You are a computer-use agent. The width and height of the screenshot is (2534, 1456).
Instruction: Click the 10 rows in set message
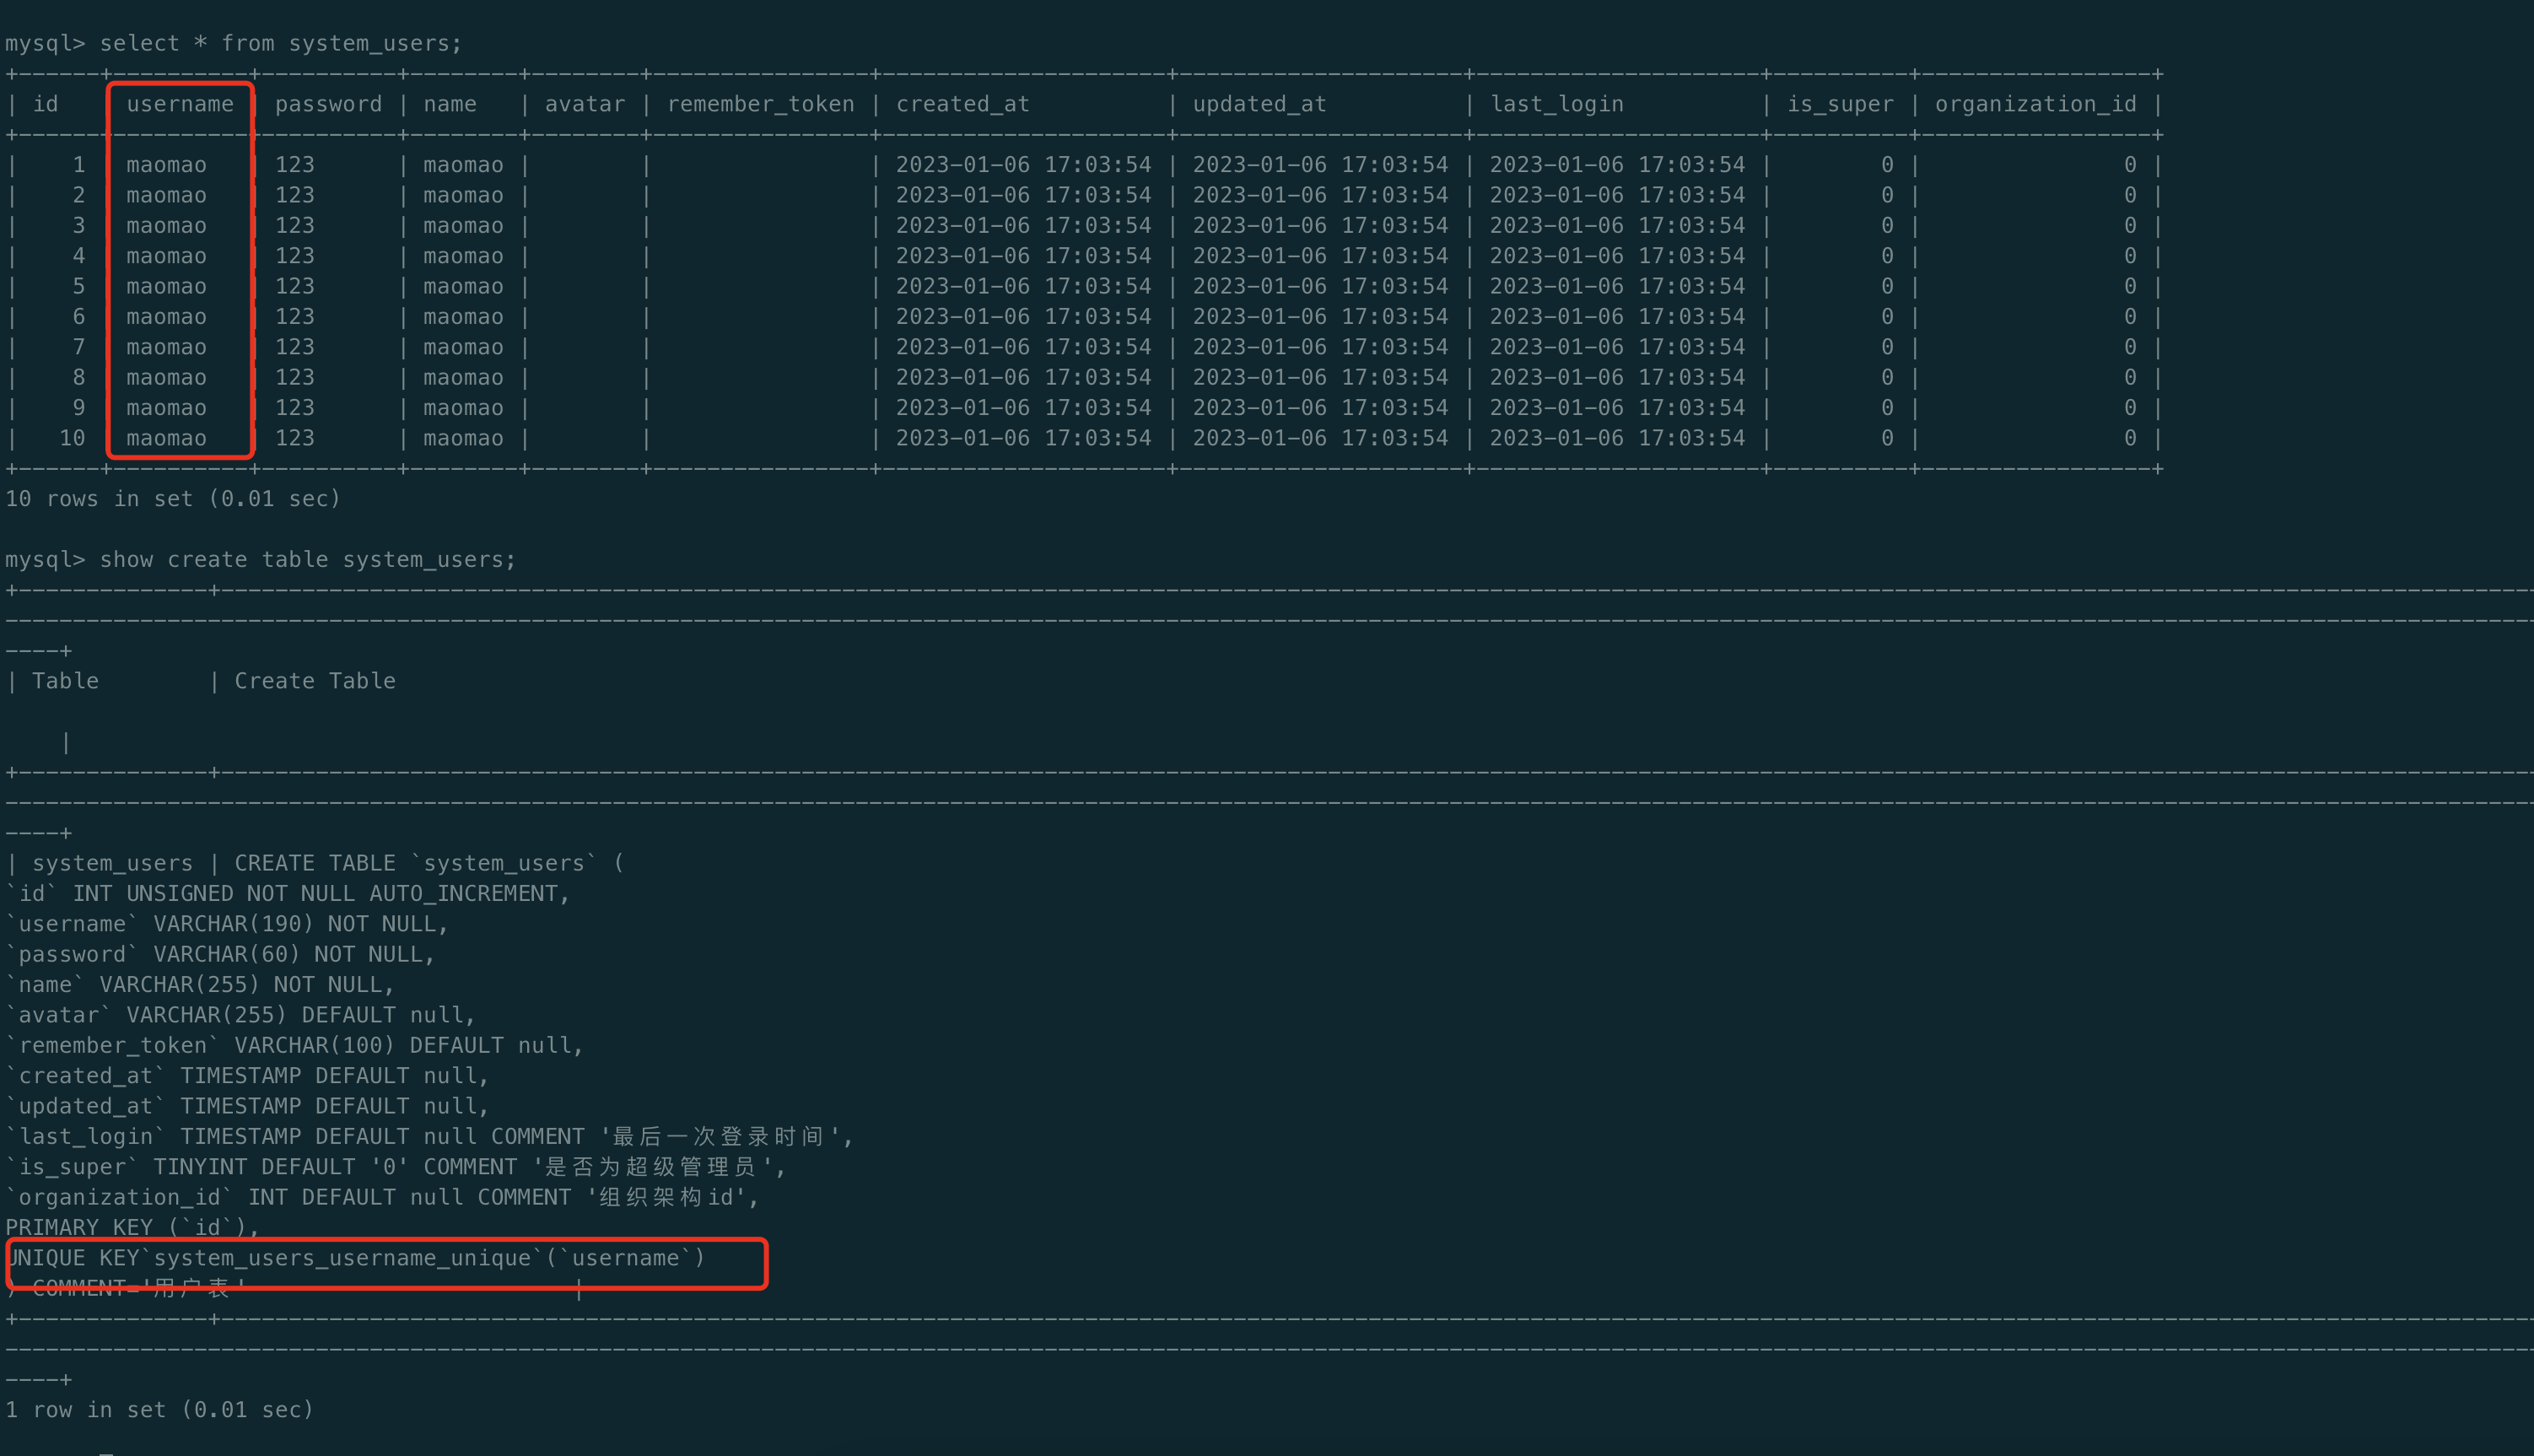pyautogui.click(x=172, y=498)
